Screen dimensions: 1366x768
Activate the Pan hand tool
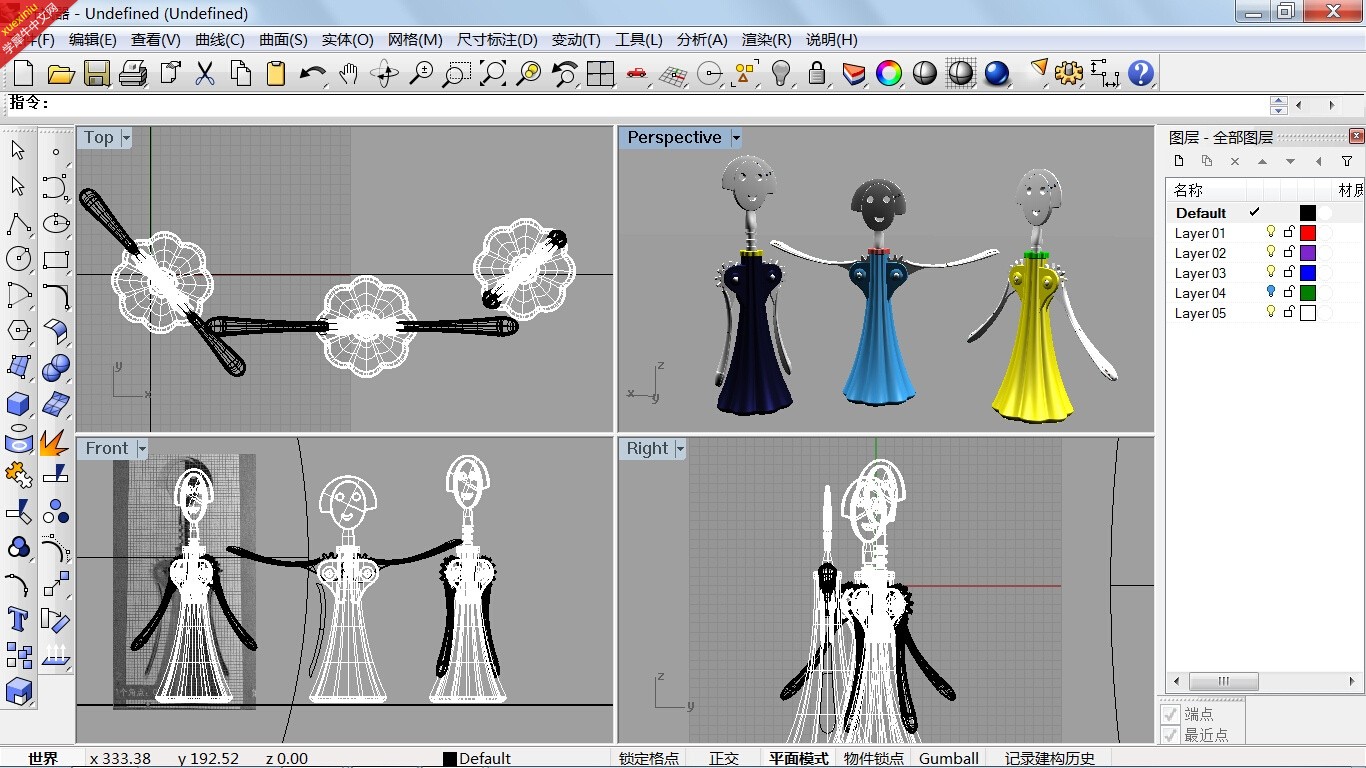(348, 73)
